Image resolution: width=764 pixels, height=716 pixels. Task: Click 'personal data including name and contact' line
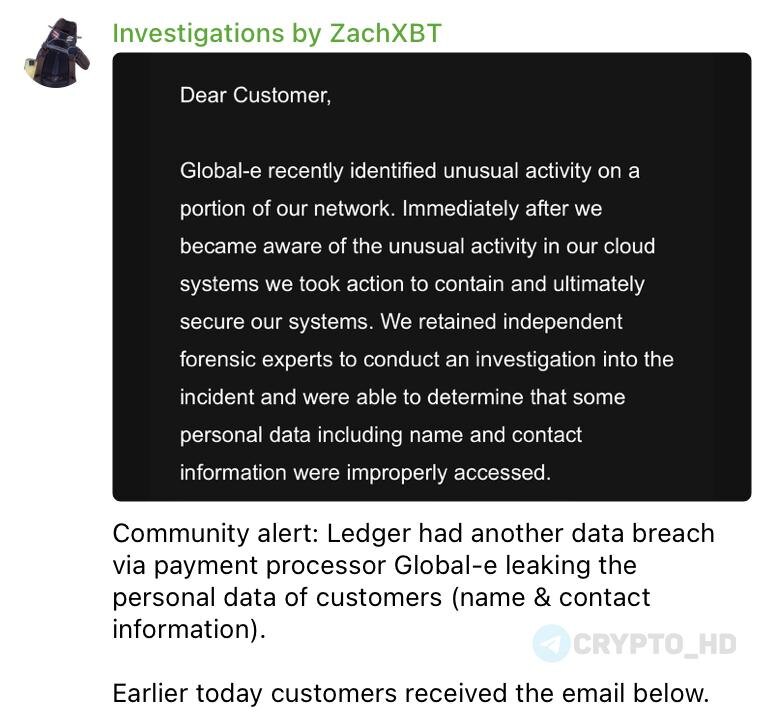point(380,435)
